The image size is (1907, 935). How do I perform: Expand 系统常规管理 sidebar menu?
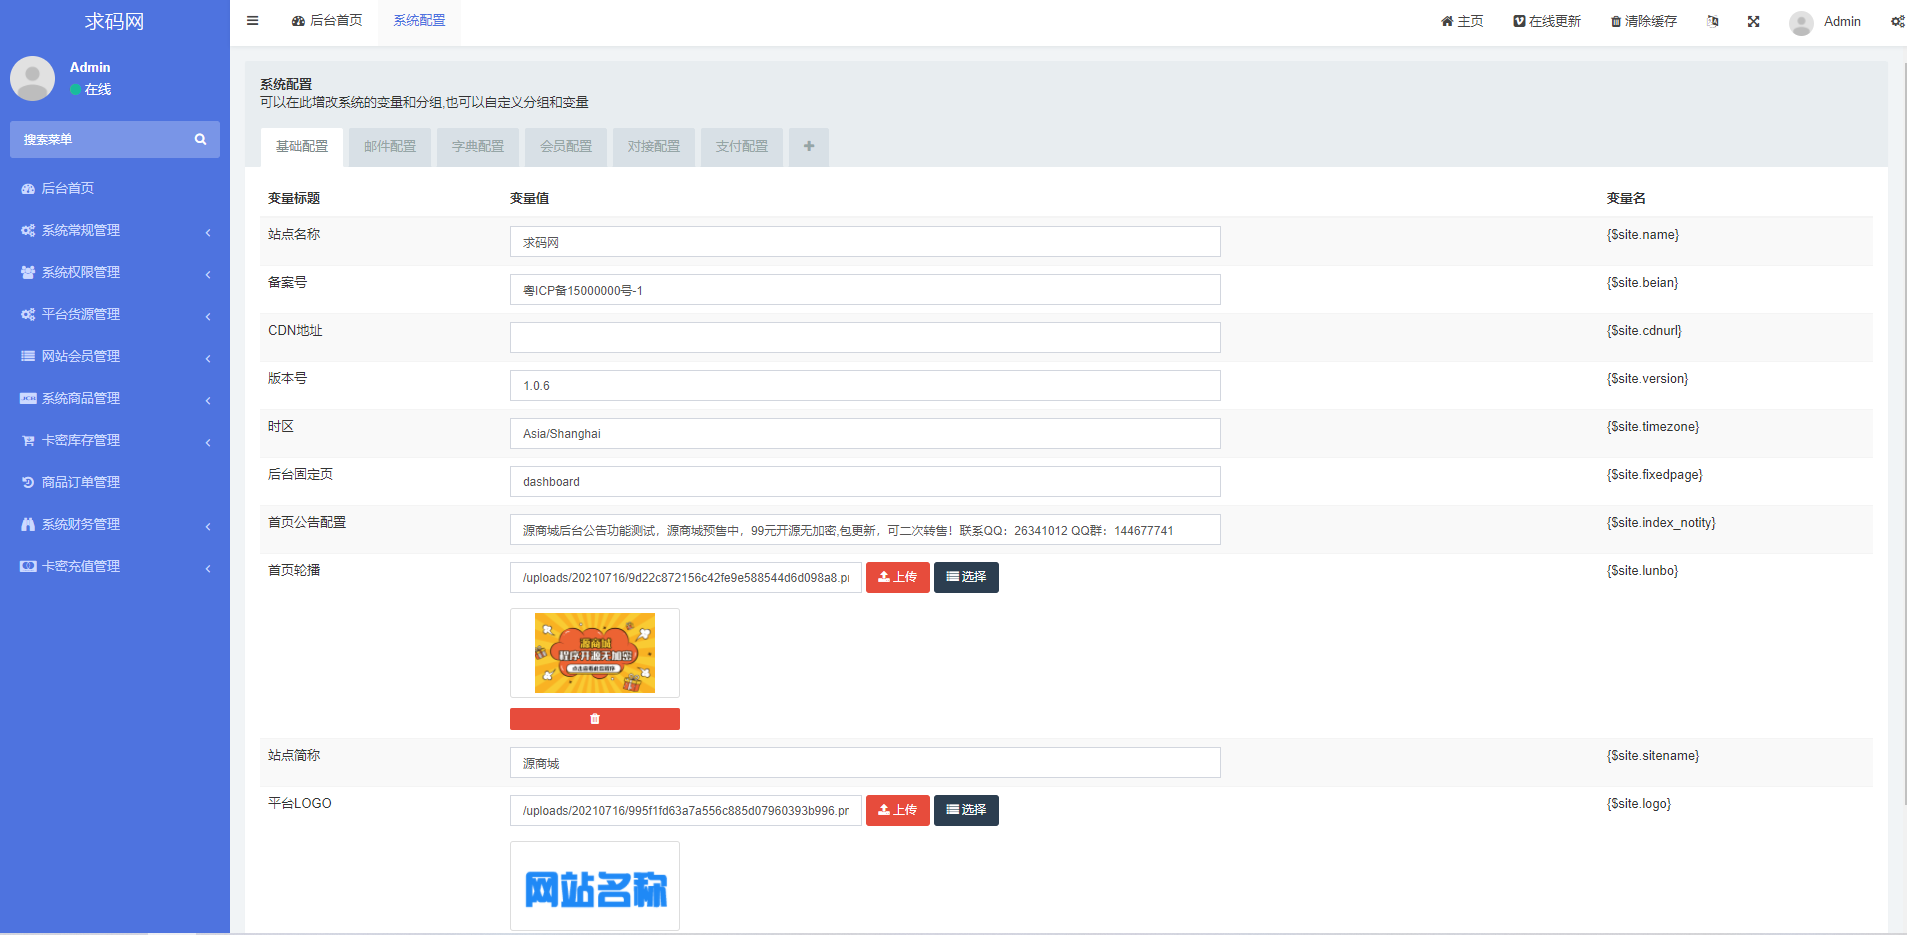80,231
